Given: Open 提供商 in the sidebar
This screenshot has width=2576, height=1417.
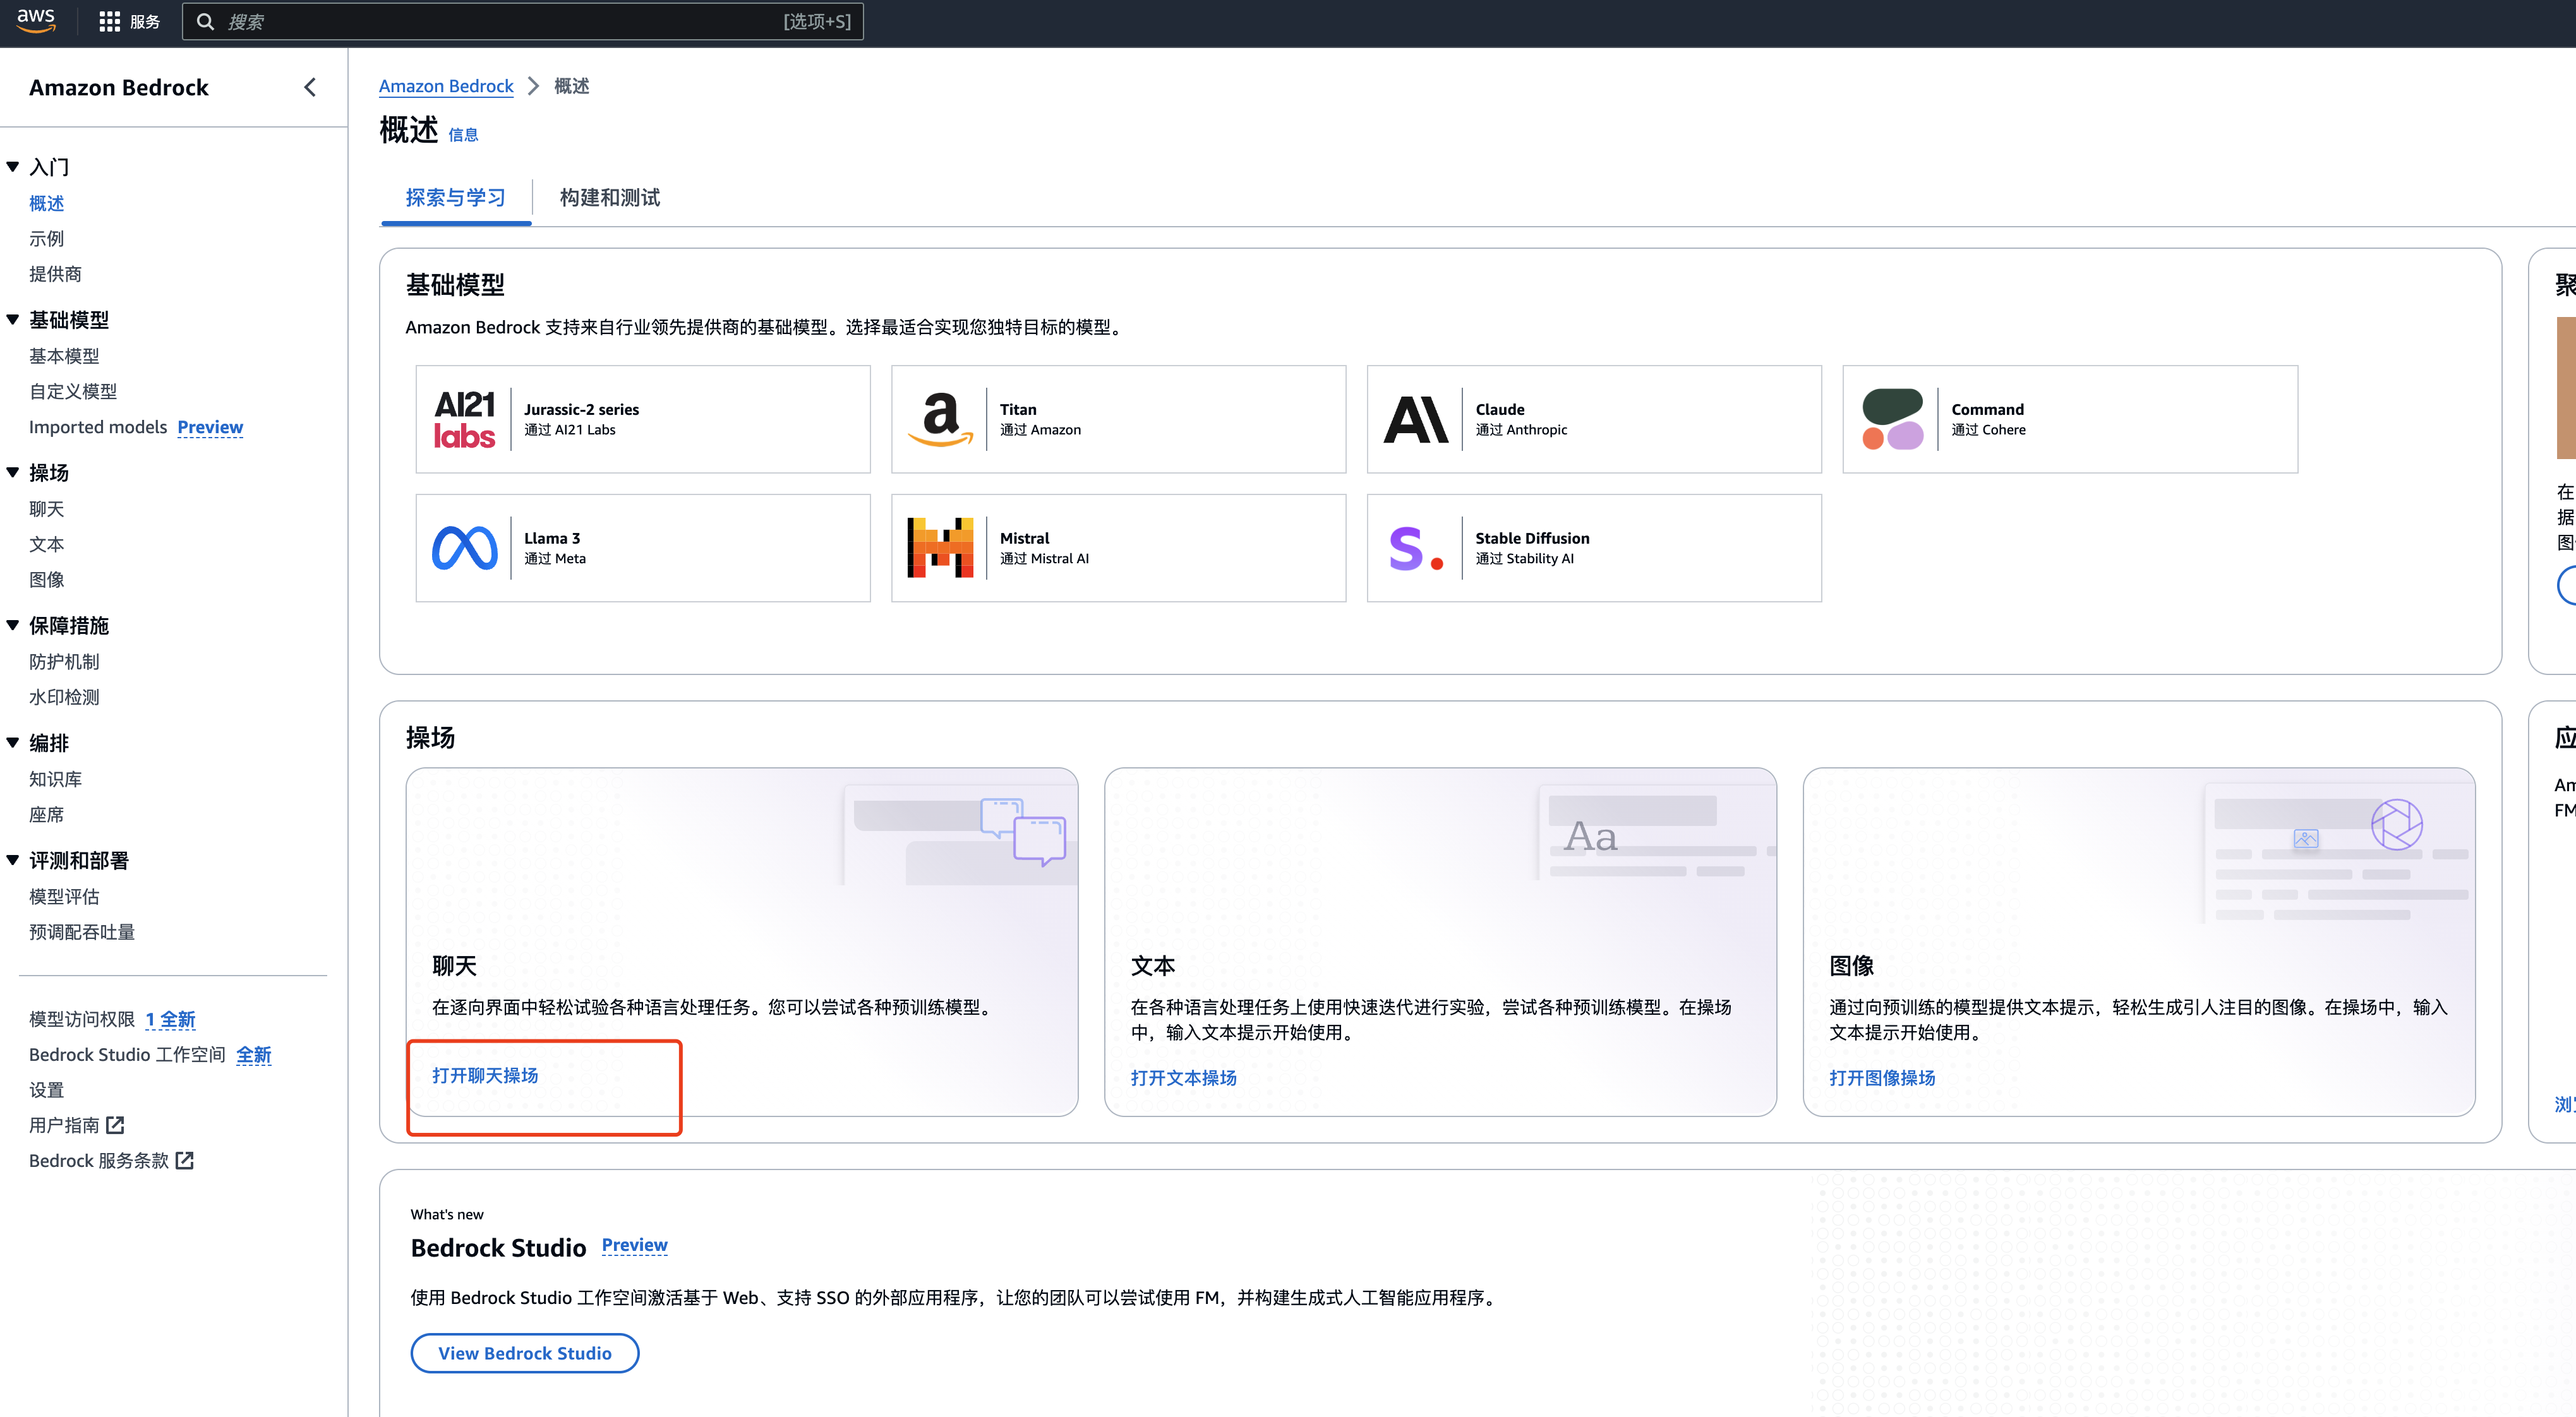Looking at the screenshot, I should [56, 274].
